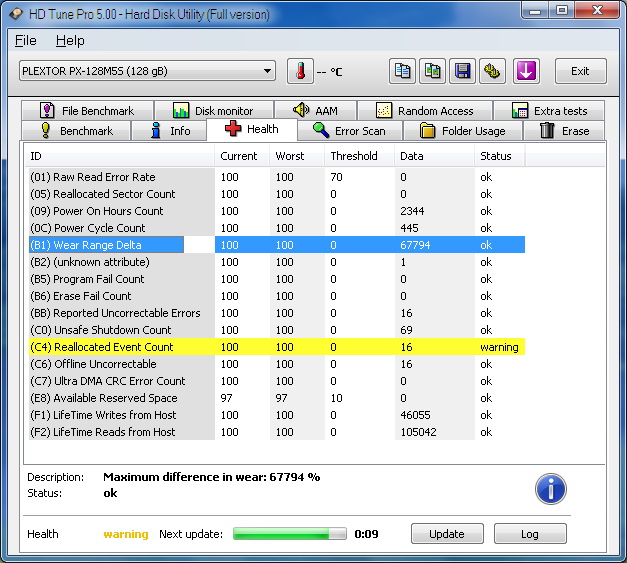Viewport: 627px width, 563px height.
Task: Click the Next update progress bar
Action: tap(290, 534)
